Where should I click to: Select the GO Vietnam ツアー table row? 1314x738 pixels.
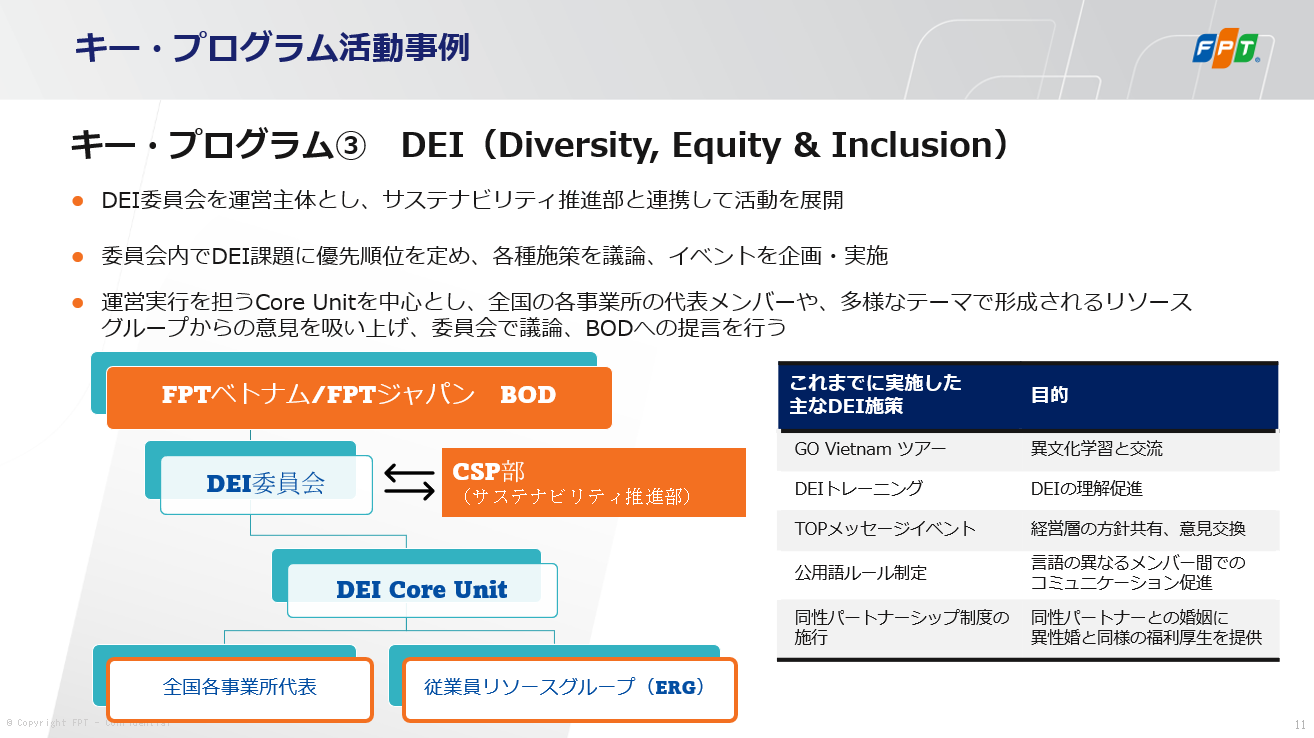pyautogui.click(x=1028, y=450)
